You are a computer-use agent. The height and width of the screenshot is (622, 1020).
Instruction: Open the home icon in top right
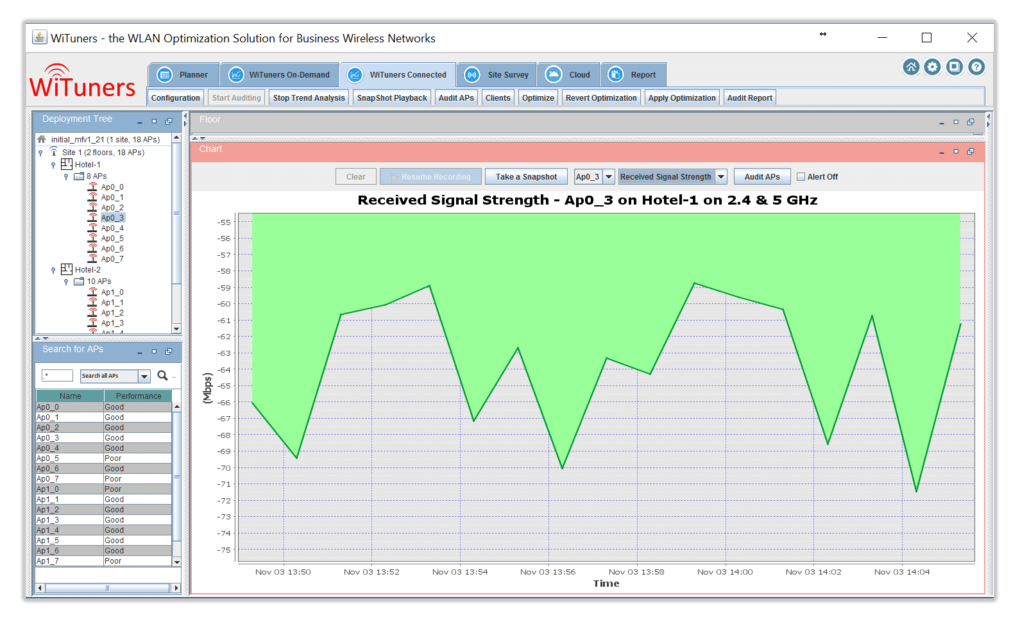[x=911, y=67]
